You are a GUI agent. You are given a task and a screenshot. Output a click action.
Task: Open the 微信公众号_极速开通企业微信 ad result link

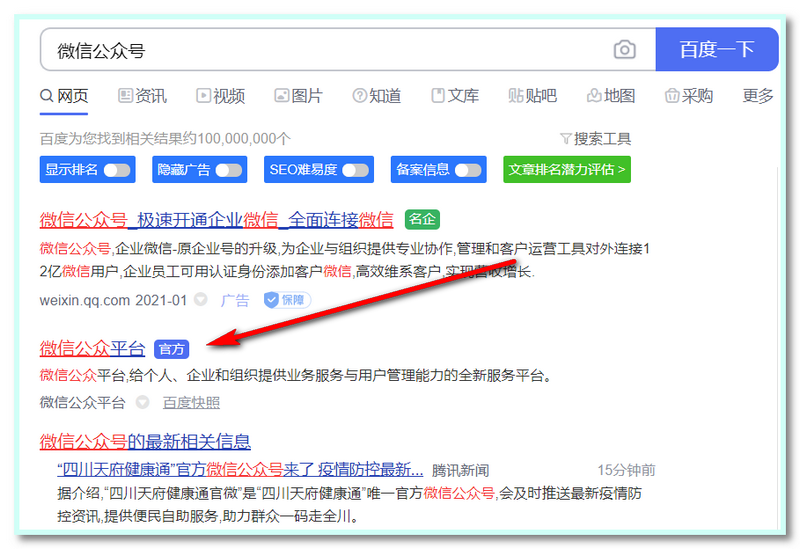click(217, 220)
